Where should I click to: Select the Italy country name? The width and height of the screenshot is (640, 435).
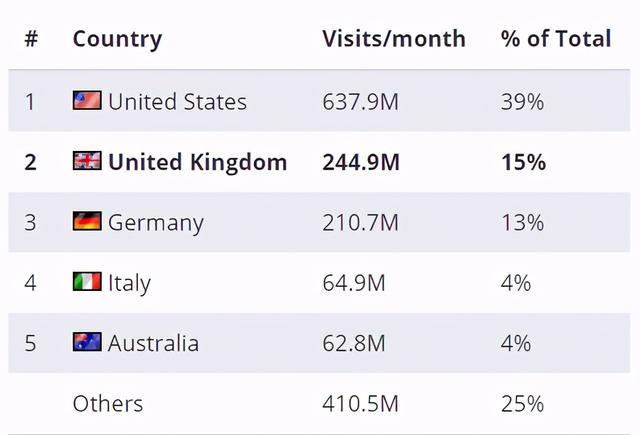click(129, 283)
